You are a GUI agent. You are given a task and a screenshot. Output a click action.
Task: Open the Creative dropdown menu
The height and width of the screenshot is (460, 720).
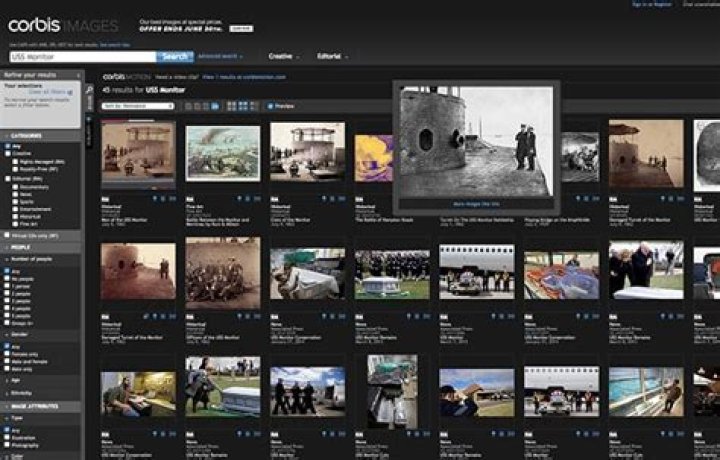[284, 56]
